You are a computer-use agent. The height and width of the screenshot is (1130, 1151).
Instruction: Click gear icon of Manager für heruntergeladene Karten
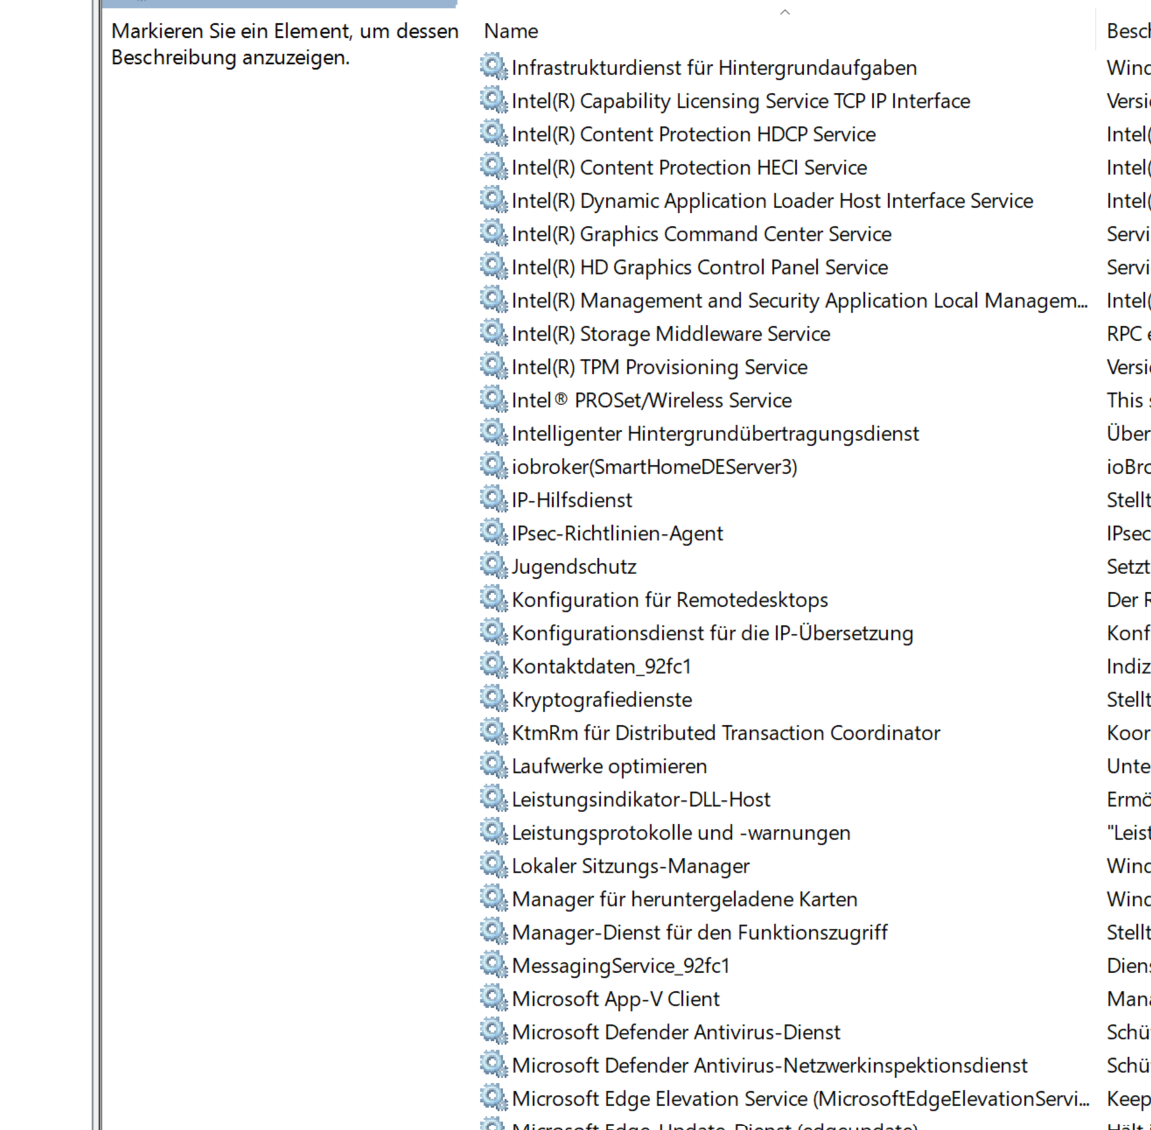493,898
